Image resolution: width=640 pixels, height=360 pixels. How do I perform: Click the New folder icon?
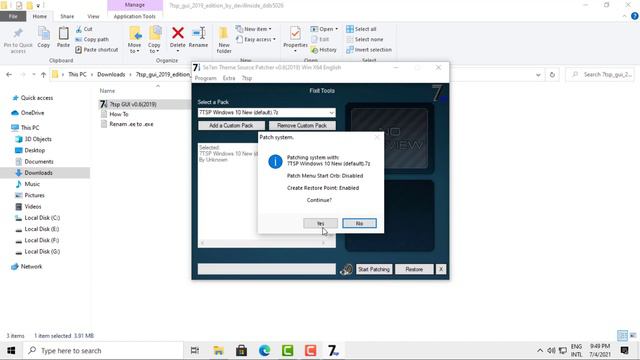(x=224, y=33)
